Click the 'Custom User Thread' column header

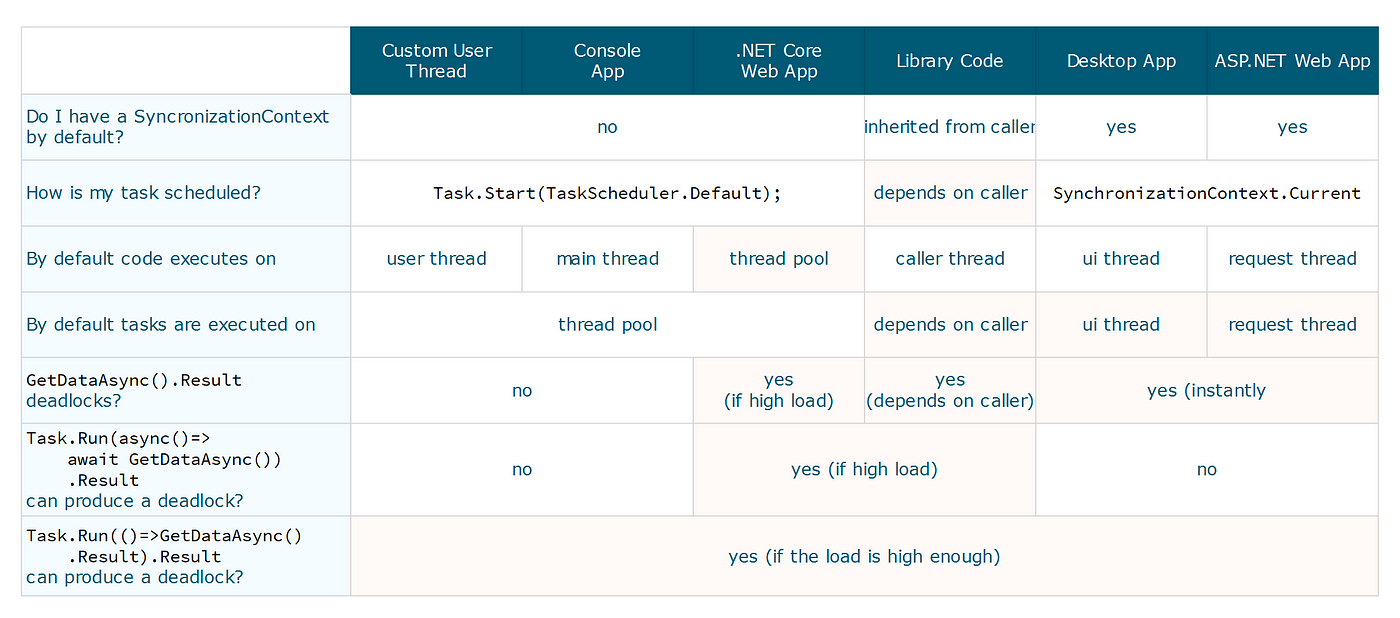click(436, 61)
